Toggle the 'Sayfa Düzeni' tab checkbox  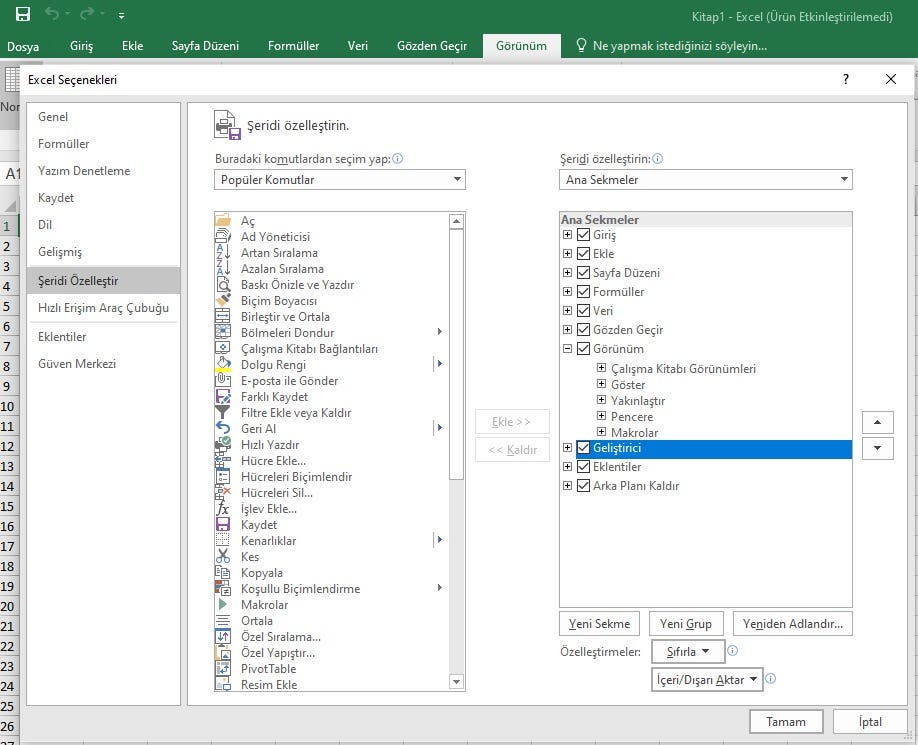tap(583, 273)
